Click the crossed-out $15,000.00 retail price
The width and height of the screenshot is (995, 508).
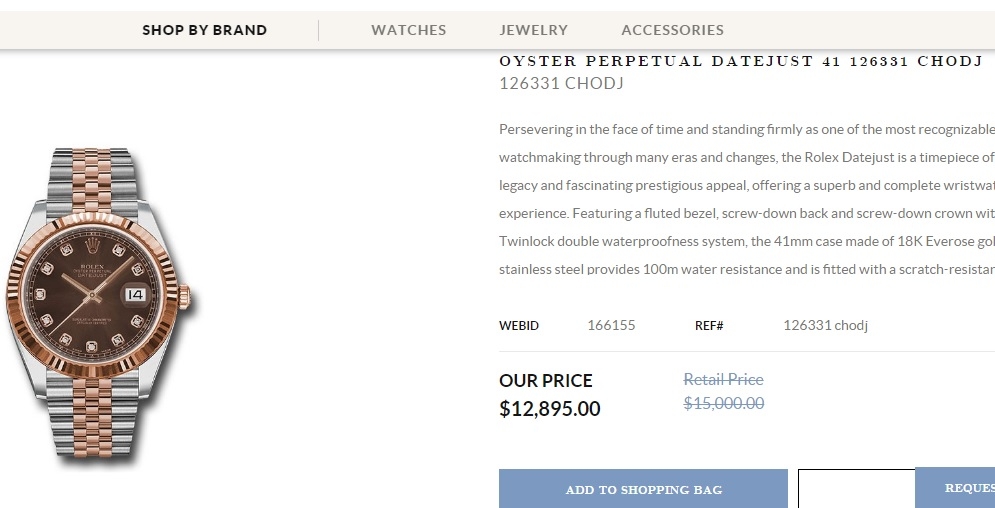[723, 403]
